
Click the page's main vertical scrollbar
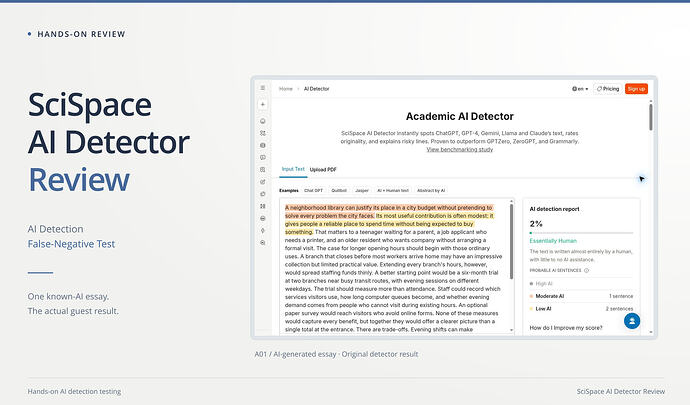(x=651, y=117)
